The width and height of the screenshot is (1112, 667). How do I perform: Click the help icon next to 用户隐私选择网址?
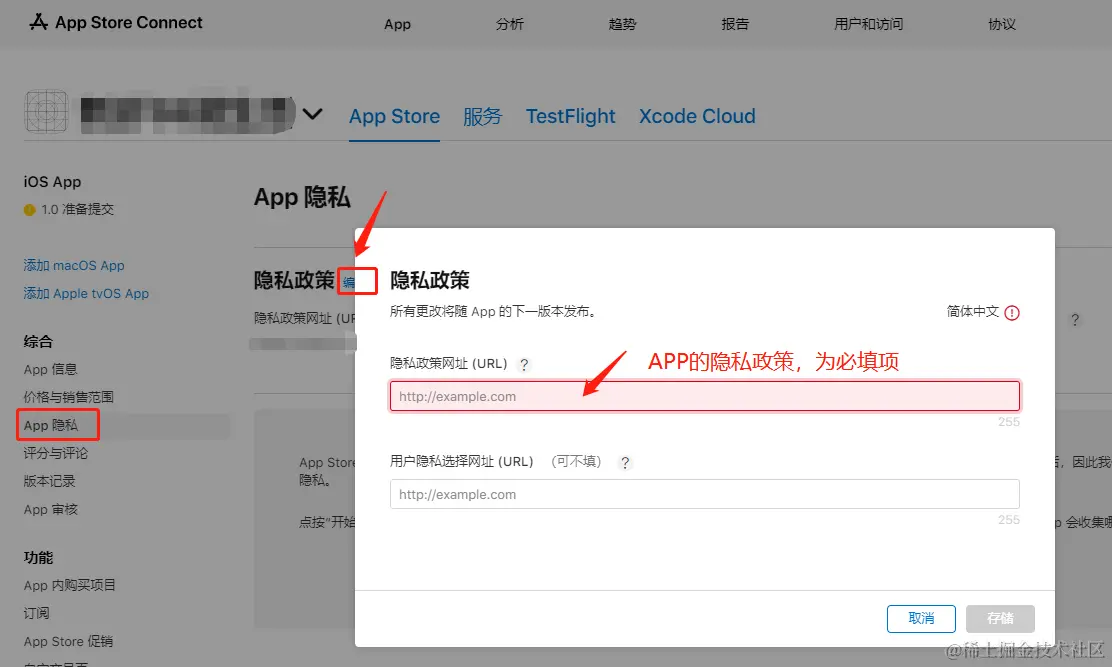tap(625, 462)
